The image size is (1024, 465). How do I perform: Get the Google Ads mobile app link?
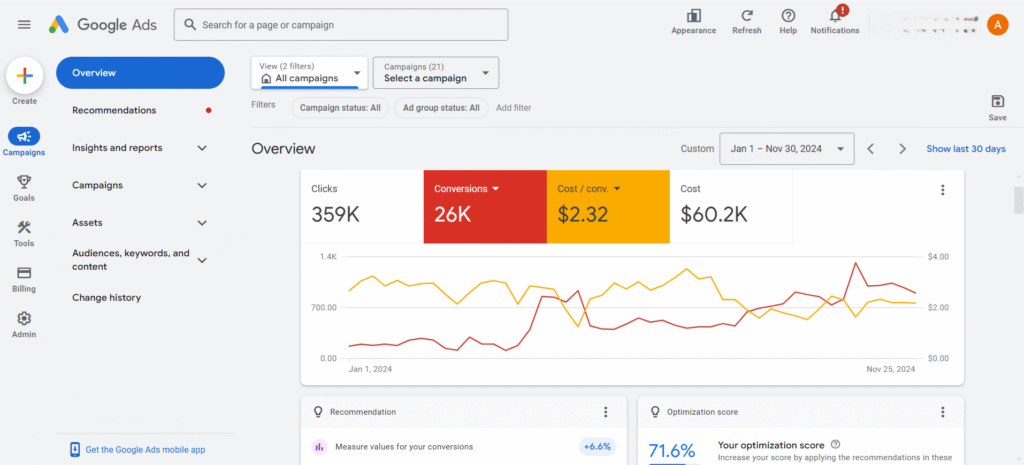[x=146, y=449]
